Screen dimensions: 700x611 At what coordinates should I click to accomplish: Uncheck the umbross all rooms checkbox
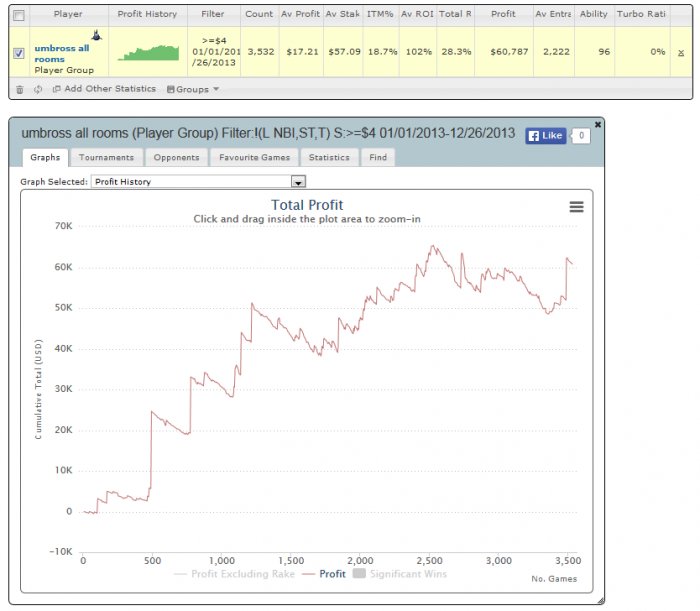coord(19,53)
